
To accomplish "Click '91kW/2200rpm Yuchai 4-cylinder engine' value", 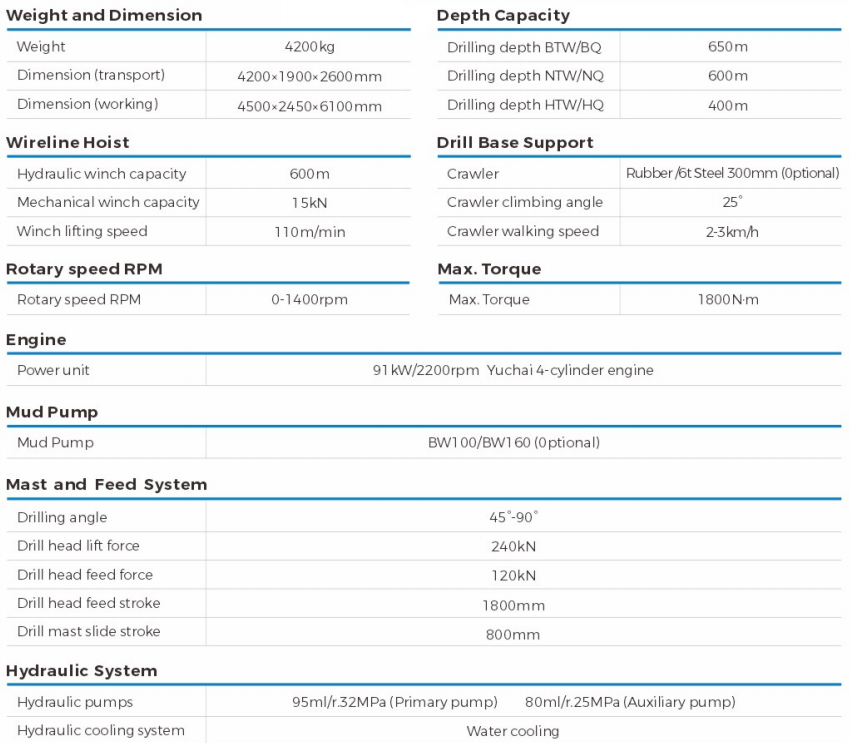I will pyautogui.click(x=513, y=370).
